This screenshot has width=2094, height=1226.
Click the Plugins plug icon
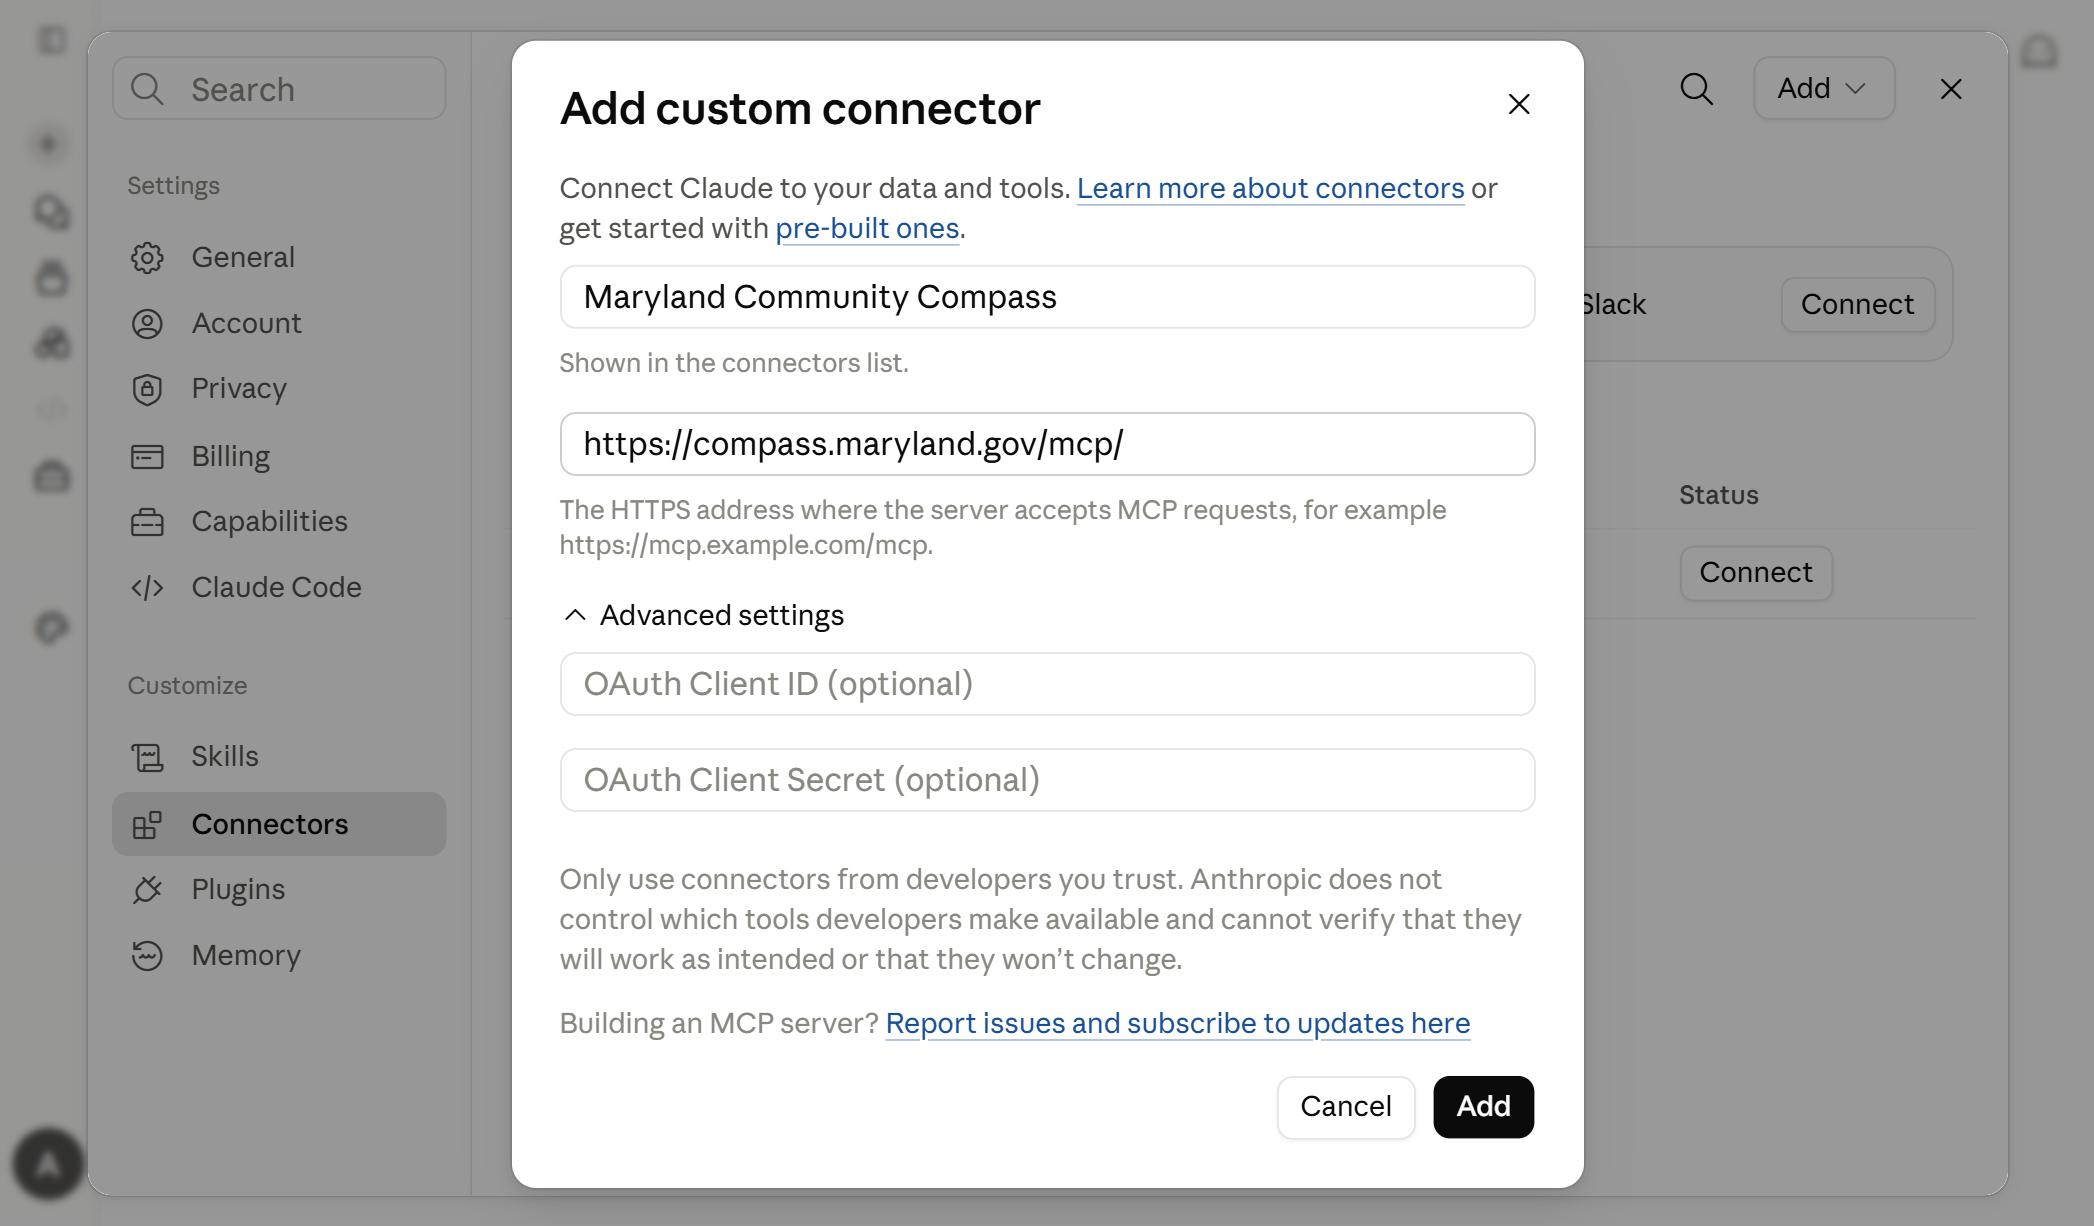pyautogui.click(x=147, y=889)
